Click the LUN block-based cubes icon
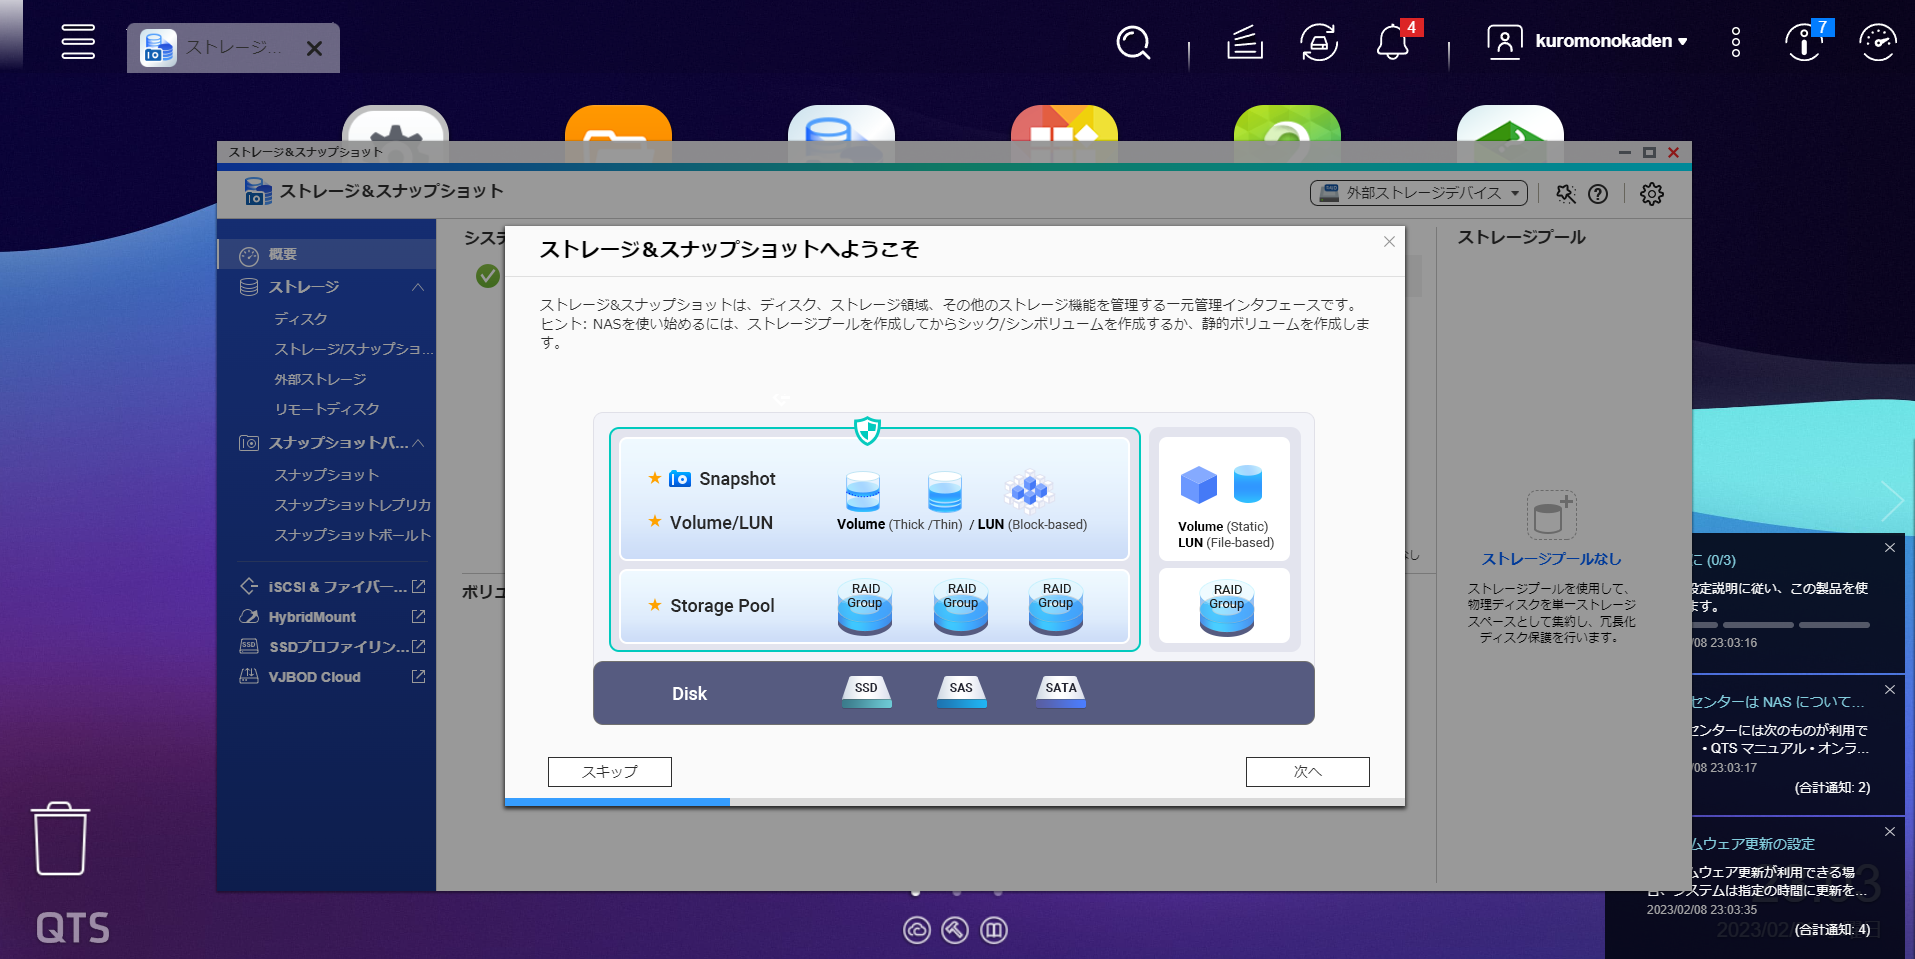The height and width of the screenshot is (959, 1915). tap(1028, 491)
